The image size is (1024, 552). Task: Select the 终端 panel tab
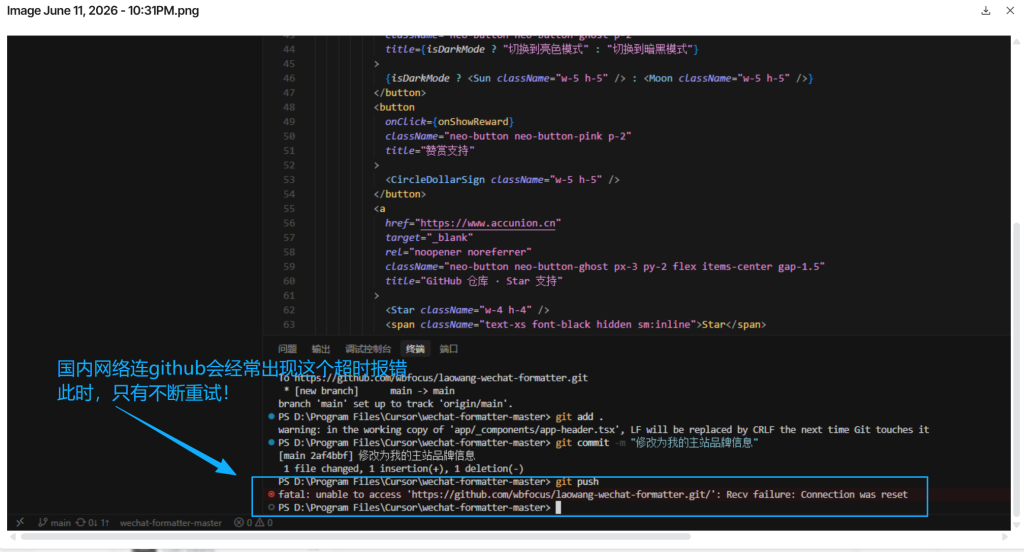coord(415,349)
